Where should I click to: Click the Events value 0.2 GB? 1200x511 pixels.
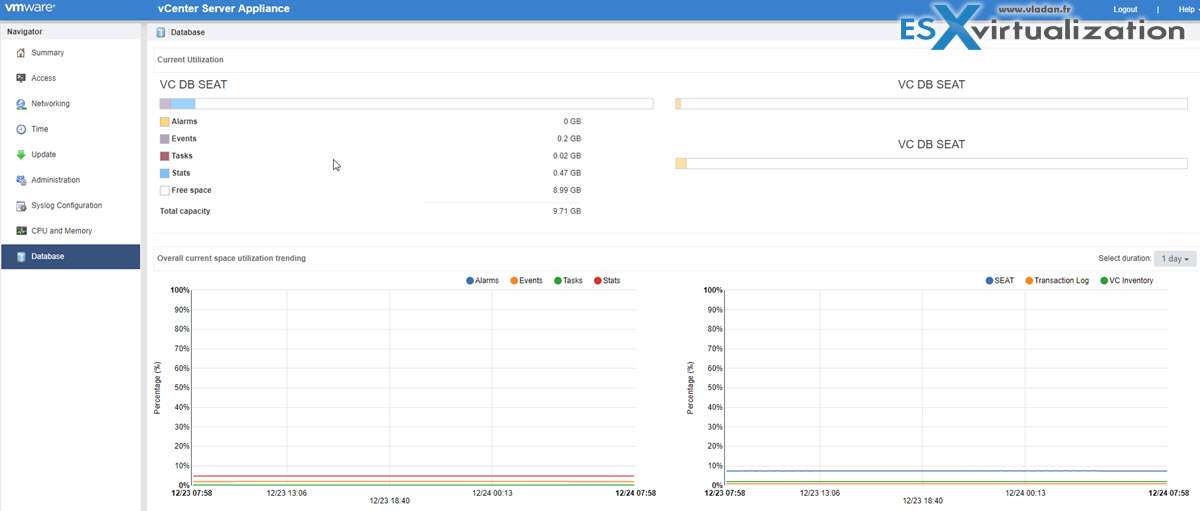click(x=569, y=139)
